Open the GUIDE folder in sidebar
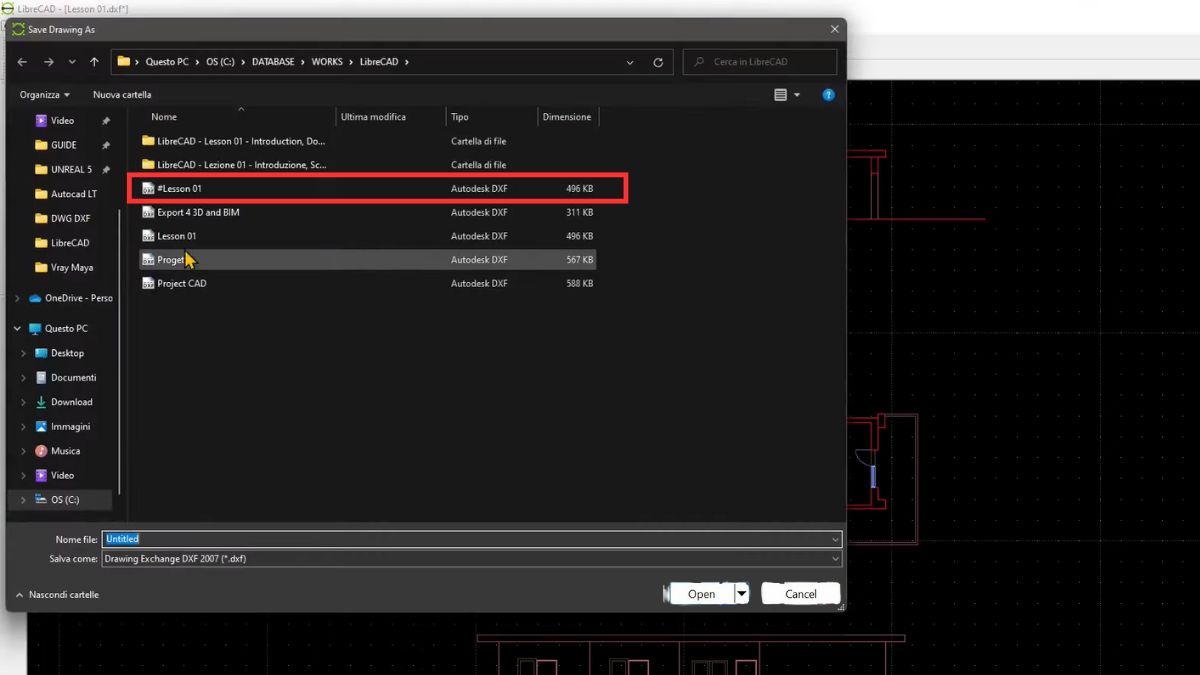 pyautogui.click(x=63, y=145)
